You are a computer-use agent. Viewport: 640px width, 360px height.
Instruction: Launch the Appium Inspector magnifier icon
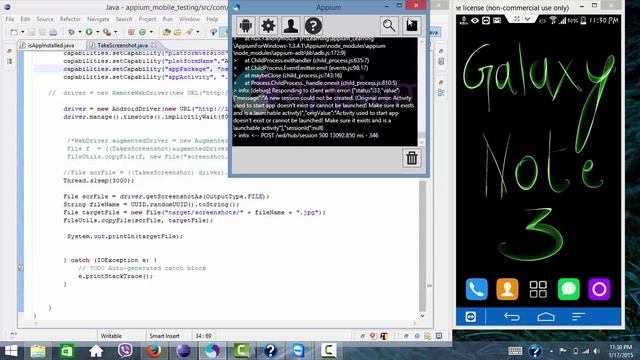pos(389,26)
